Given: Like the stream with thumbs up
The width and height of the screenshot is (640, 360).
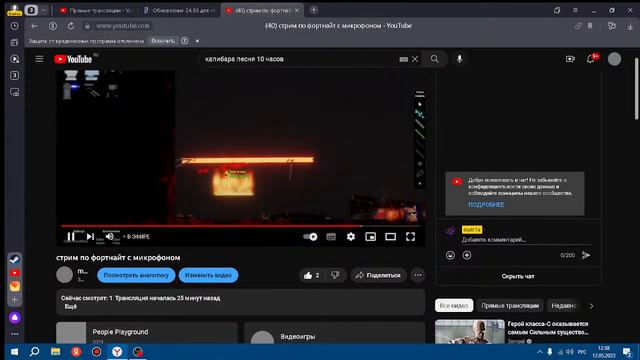Looking at the screenshot, I should (x=312, y=276).
